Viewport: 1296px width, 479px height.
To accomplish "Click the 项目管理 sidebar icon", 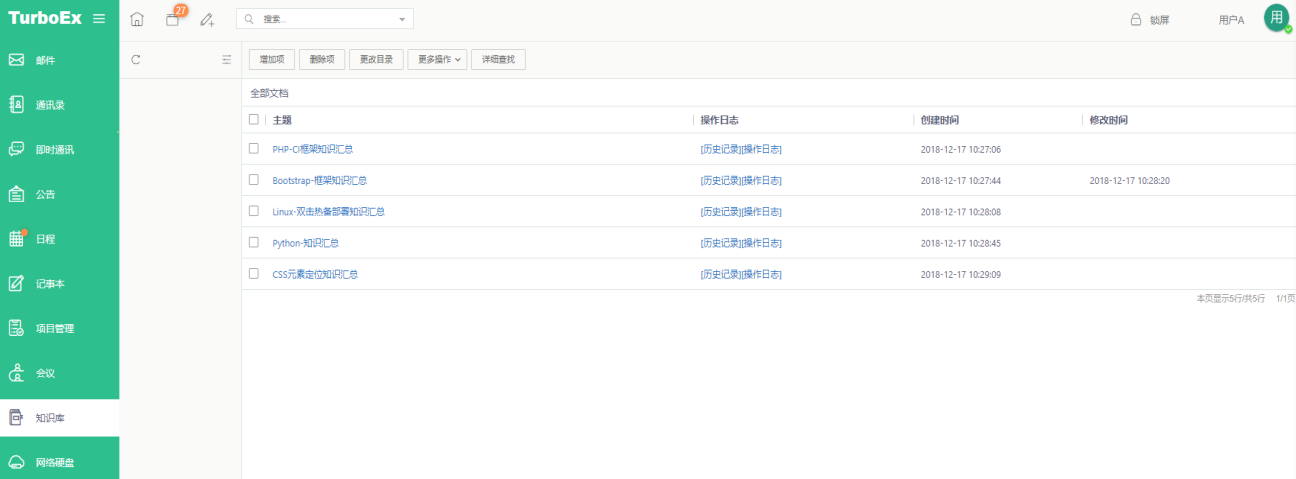I will 16,328.
